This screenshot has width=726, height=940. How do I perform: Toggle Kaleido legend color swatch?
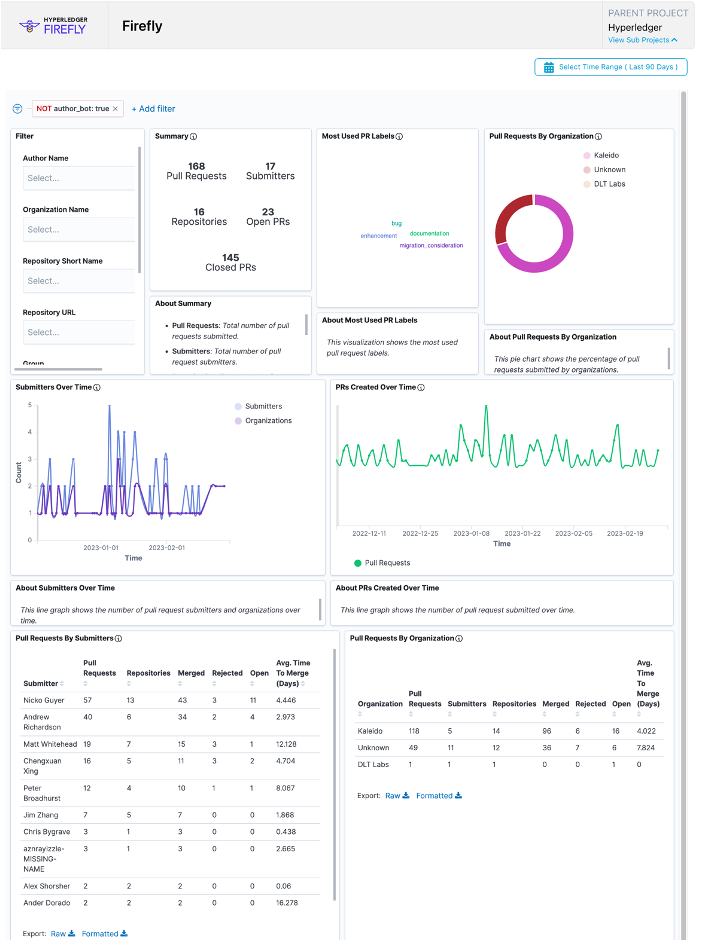(587, 155)
